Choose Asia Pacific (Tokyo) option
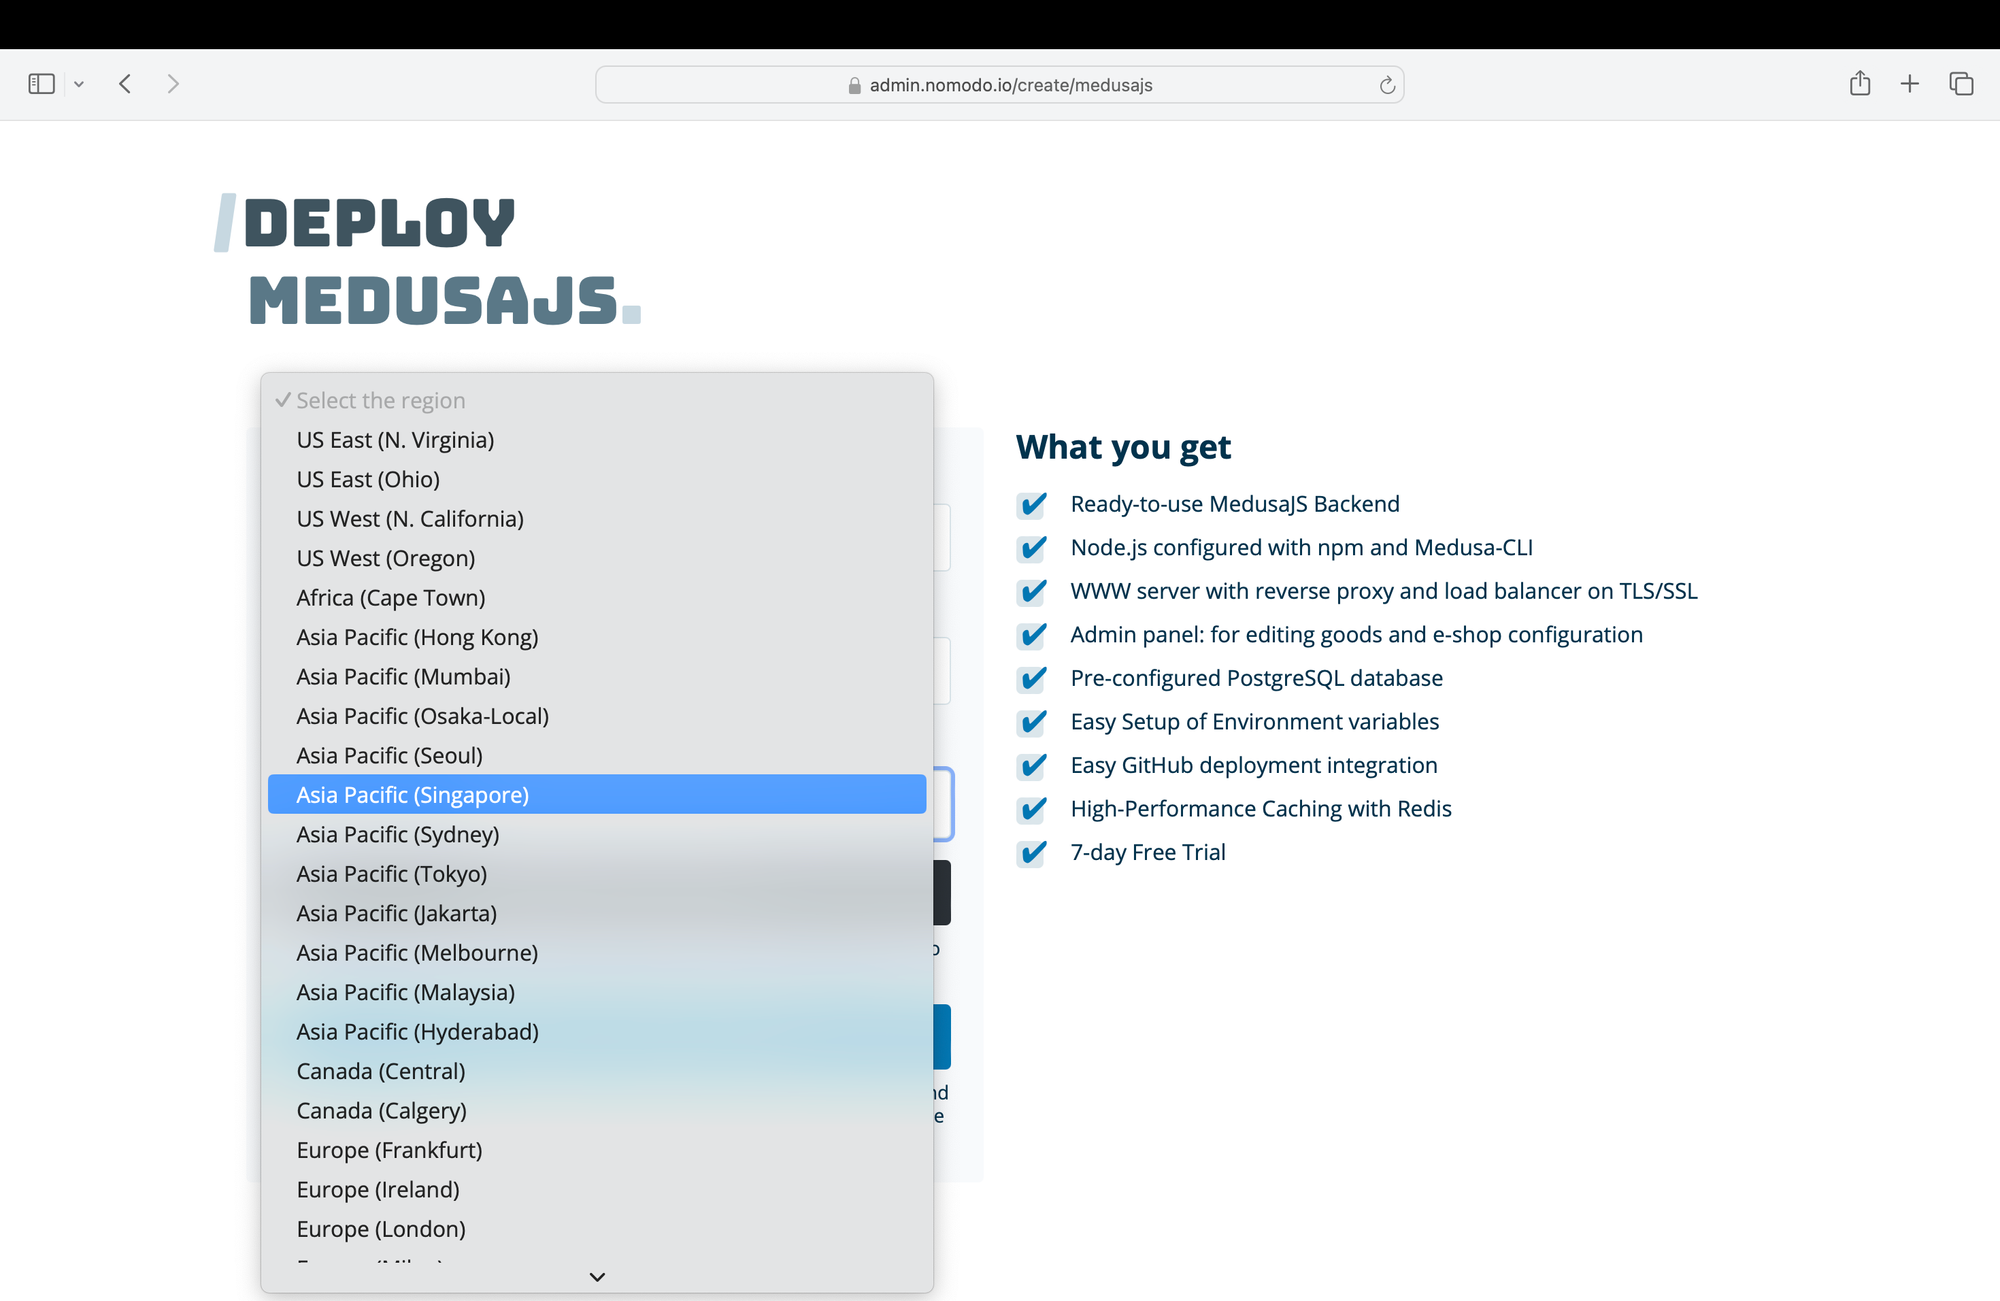 (391, 874)
